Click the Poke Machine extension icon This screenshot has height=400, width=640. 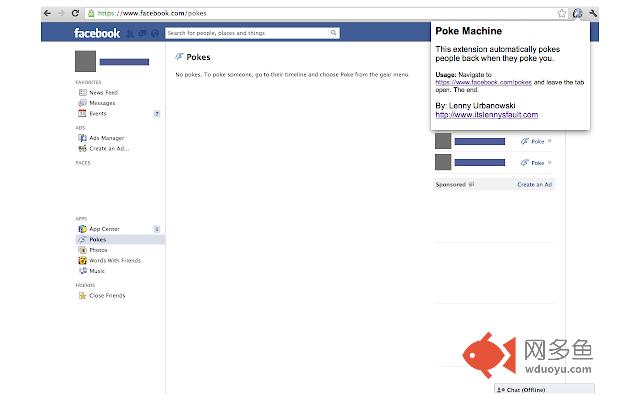point(577,13)
